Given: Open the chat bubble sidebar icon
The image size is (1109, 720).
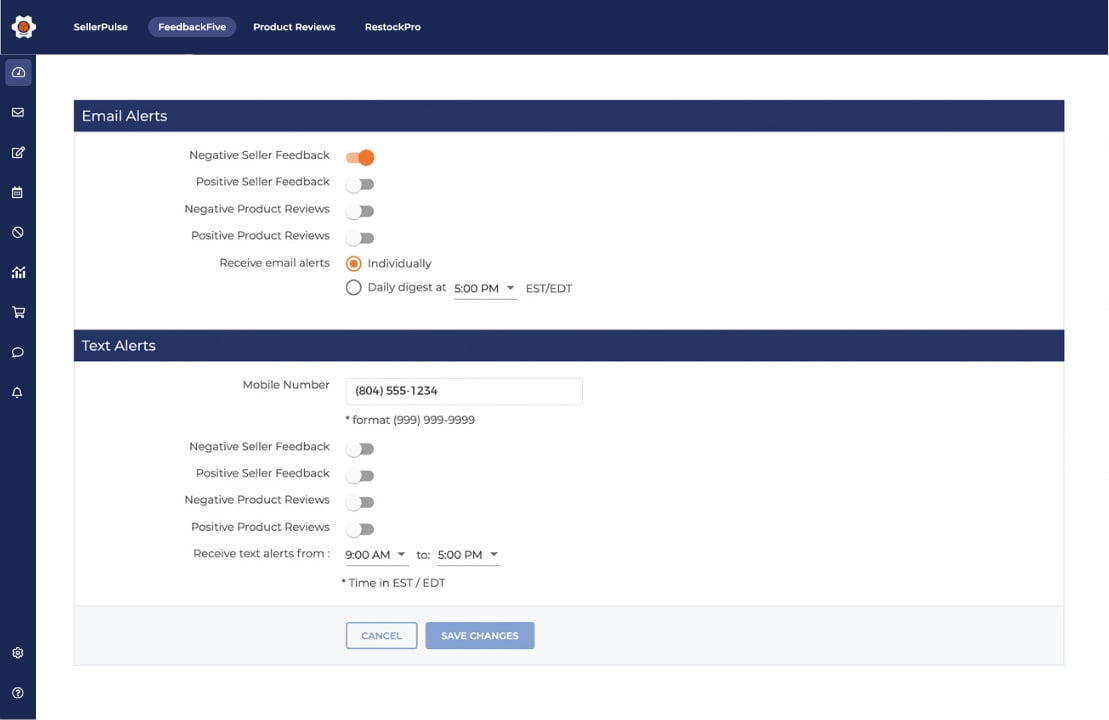Looking at the screenshot, I should 18,352.
